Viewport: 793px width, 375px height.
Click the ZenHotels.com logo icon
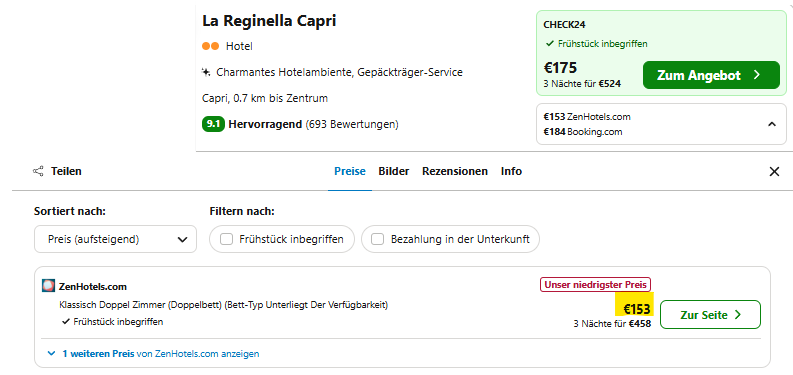tap(48, 286)
